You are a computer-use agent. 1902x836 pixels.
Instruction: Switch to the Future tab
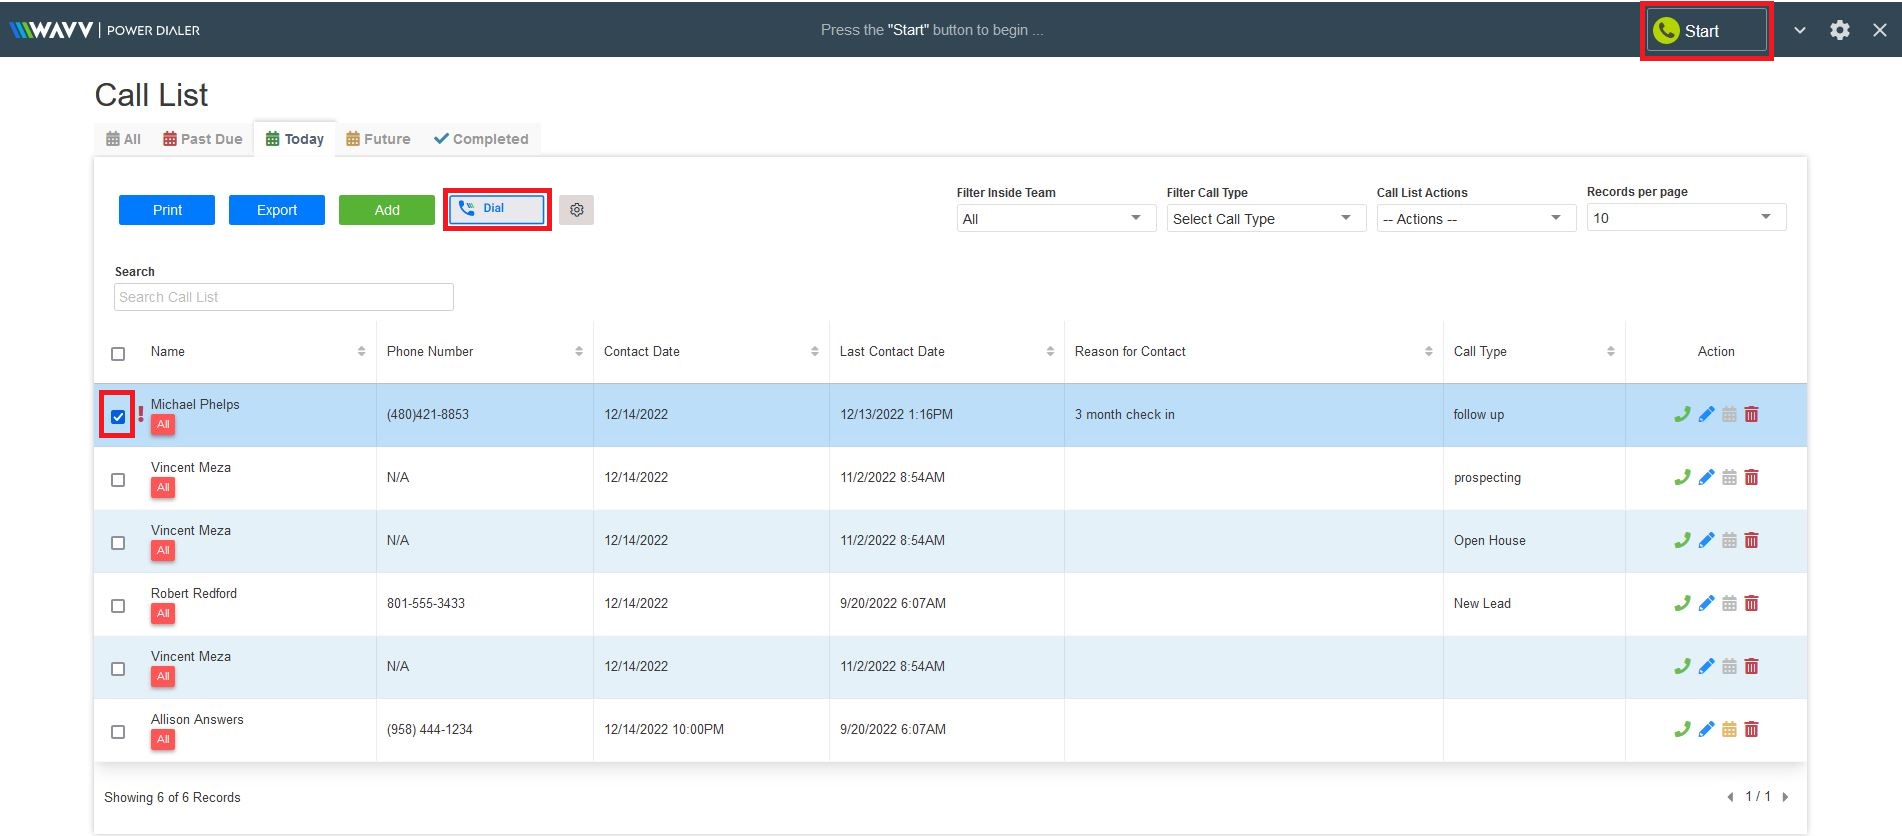[378, 139]
